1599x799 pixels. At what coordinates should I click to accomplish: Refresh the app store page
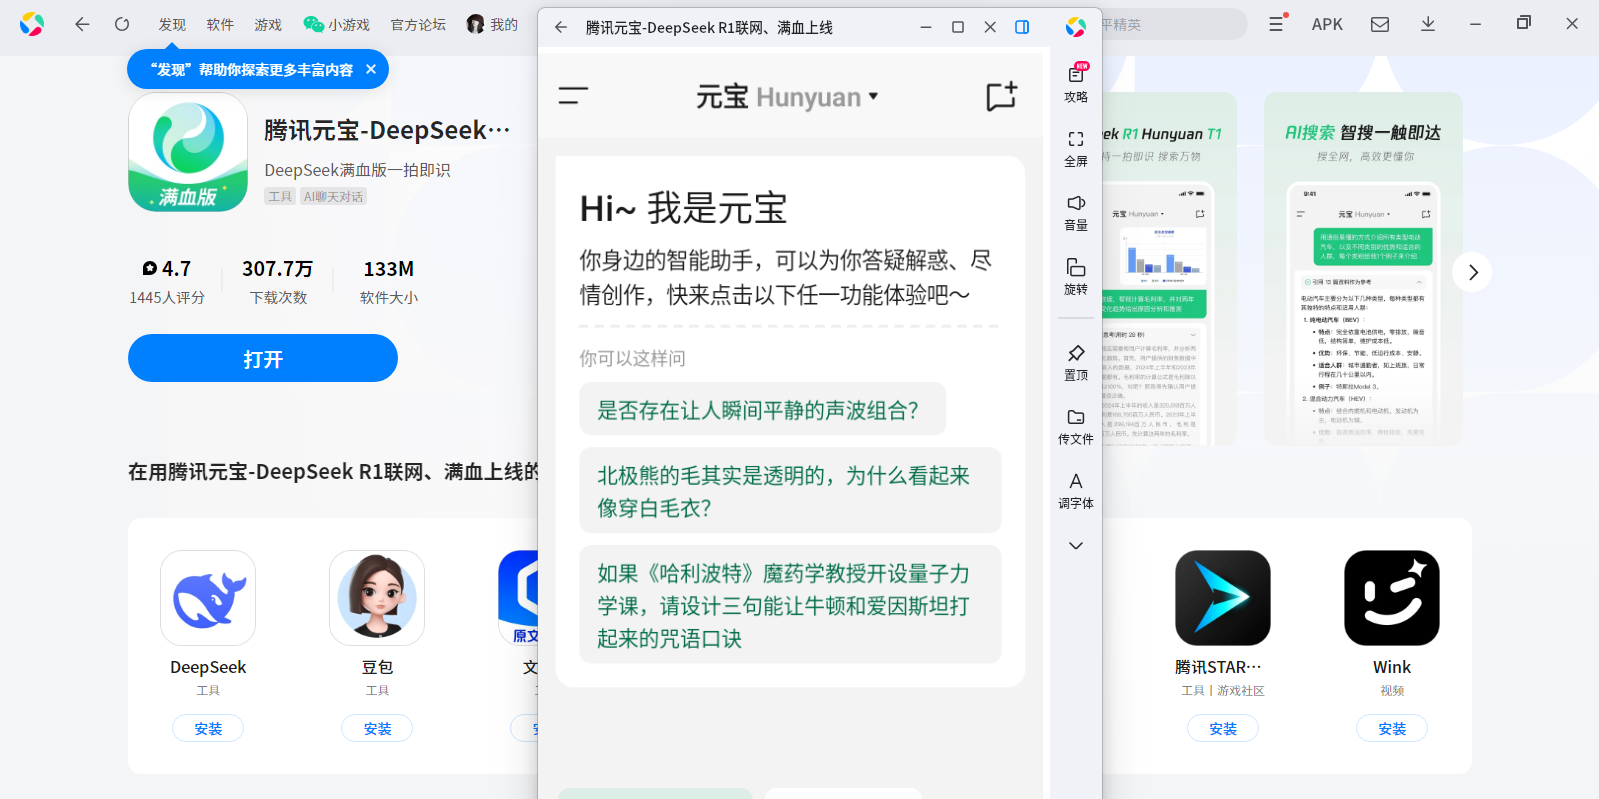[122, 24]
